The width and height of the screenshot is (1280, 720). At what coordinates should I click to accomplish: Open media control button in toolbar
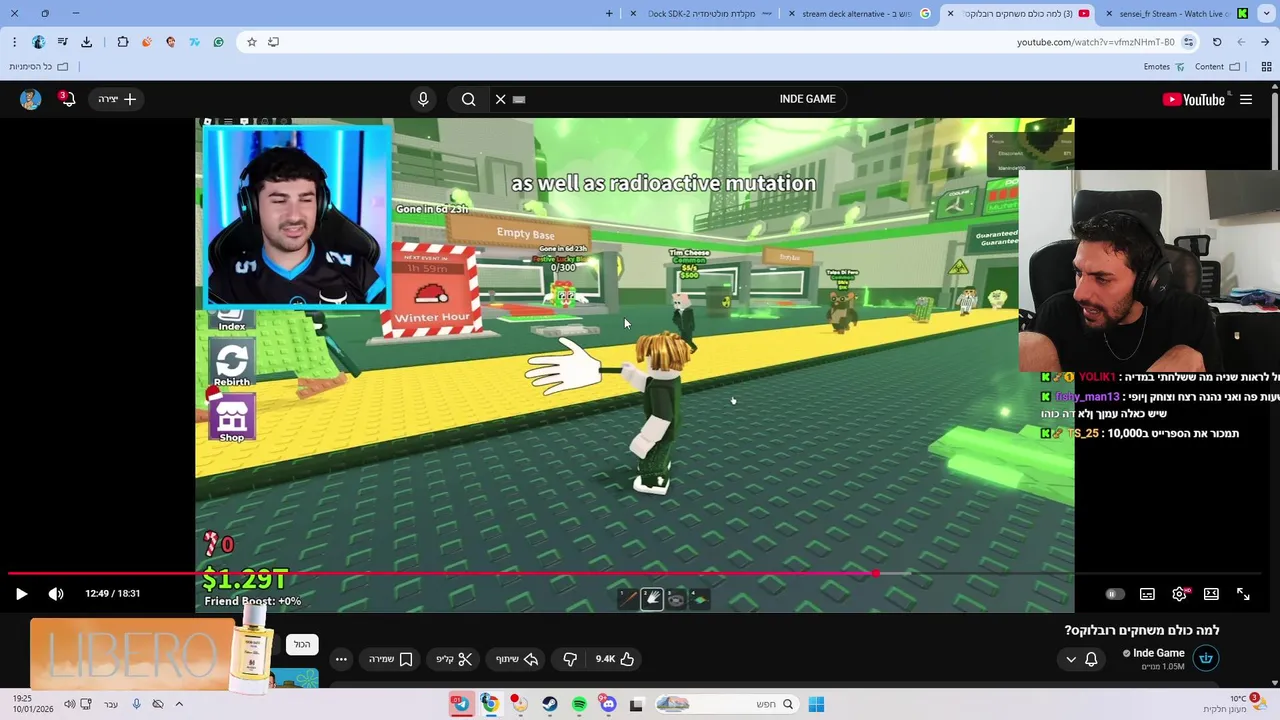click(x=62, y=42)
